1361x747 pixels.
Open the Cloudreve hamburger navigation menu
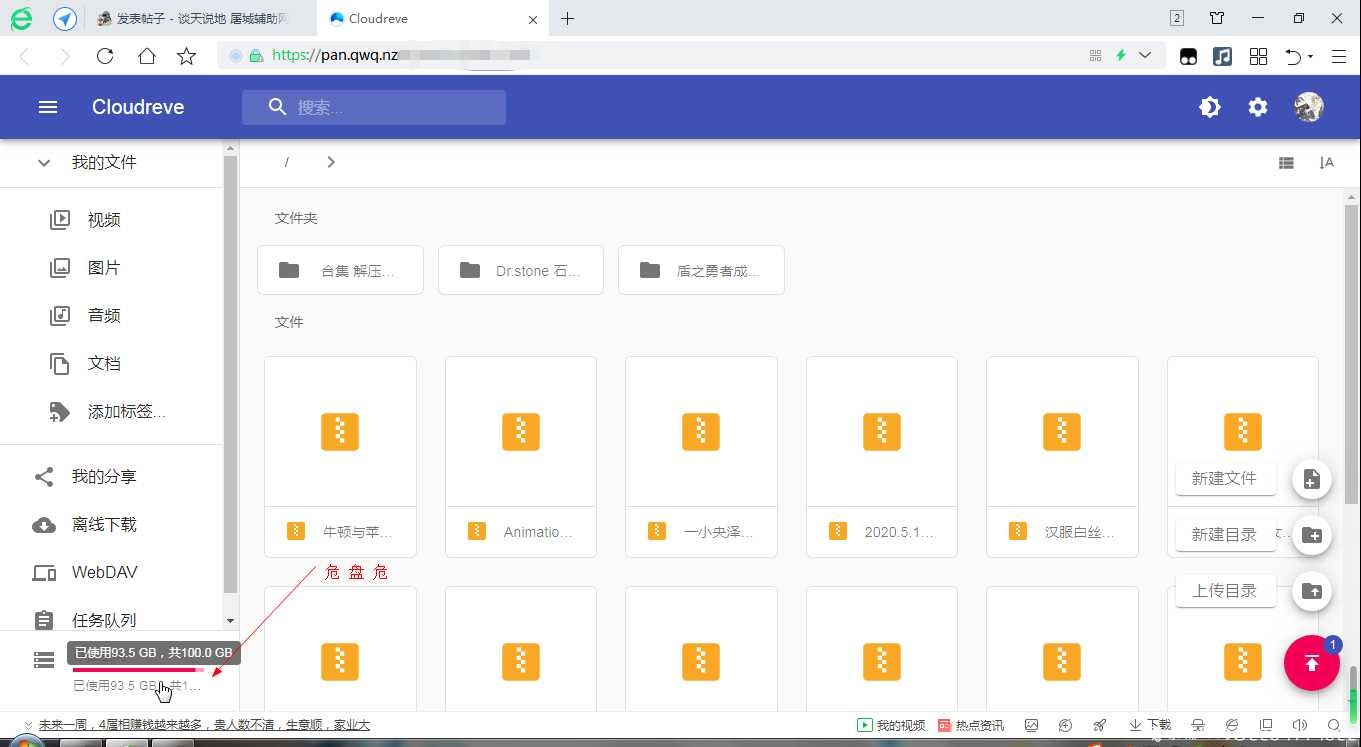click(x=48, y=107)
